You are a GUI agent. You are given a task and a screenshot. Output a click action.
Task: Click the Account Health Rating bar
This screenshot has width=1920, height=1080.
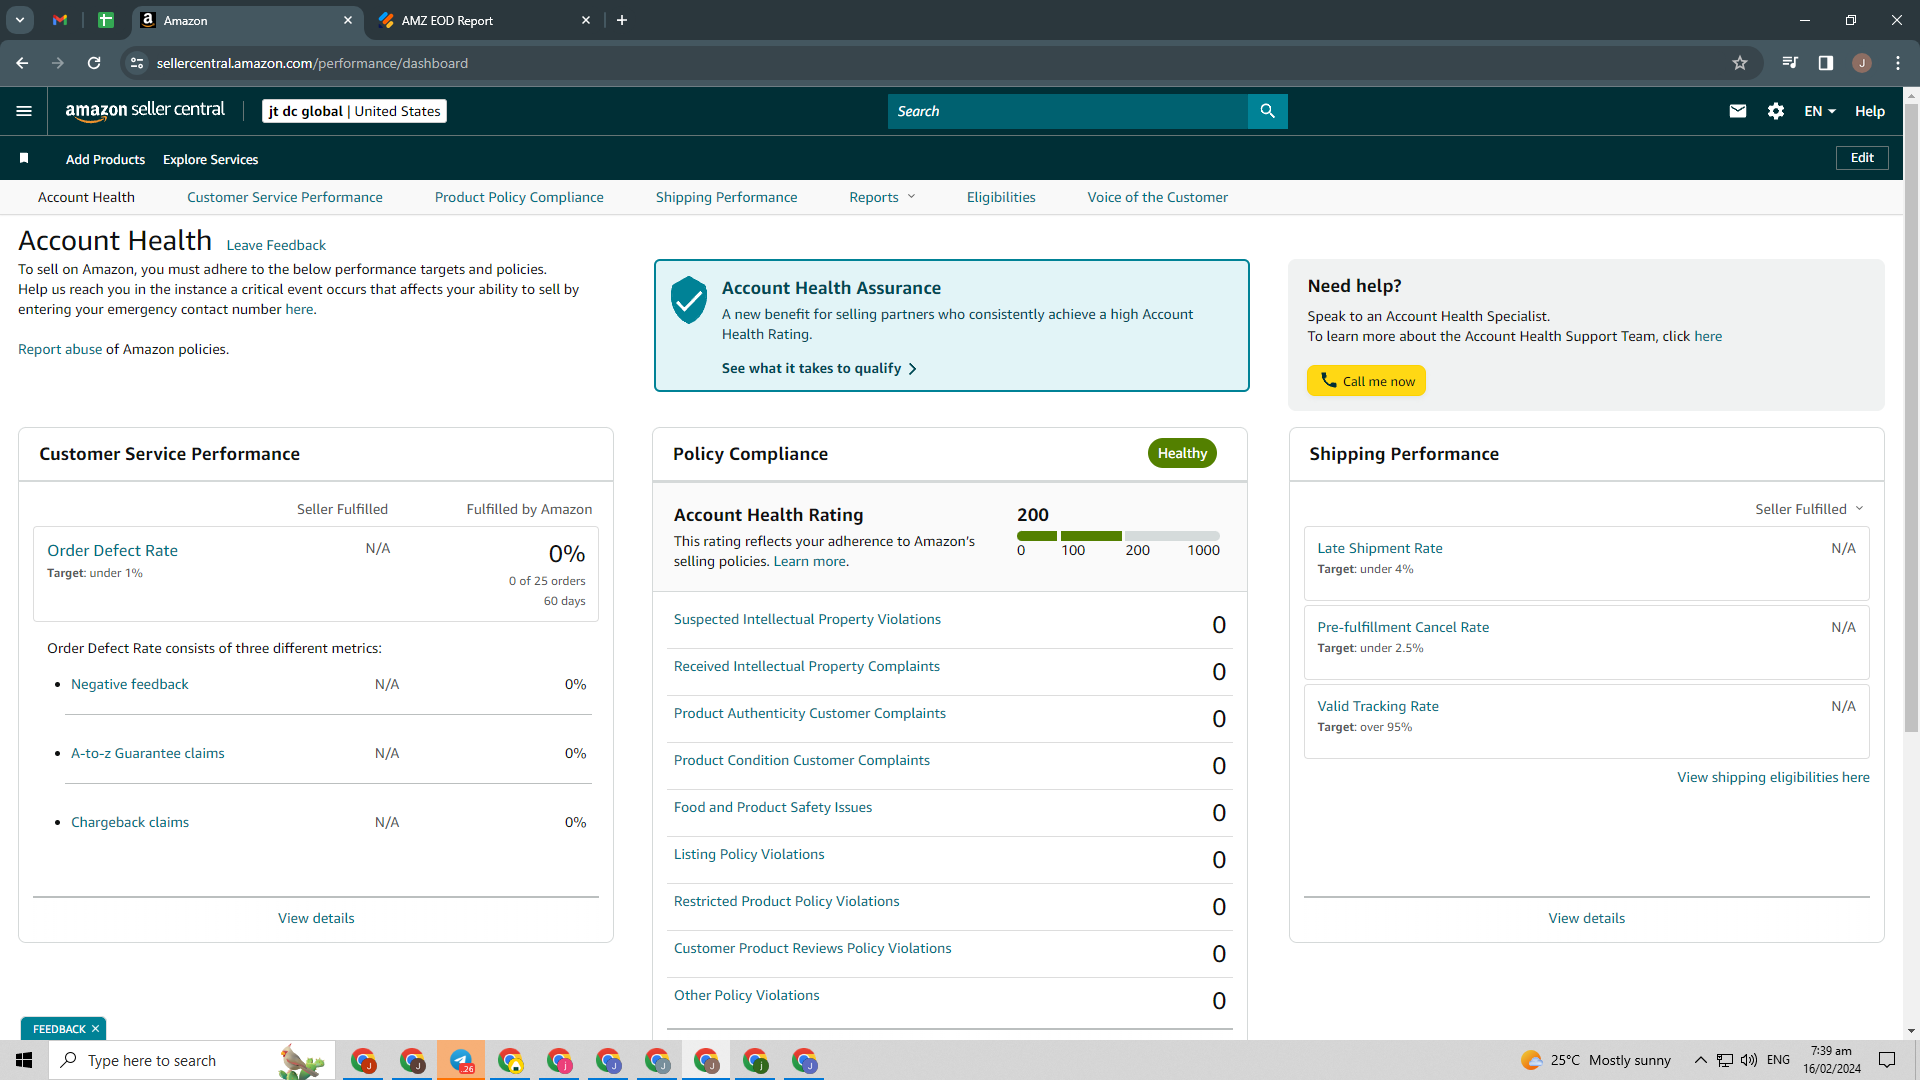point(1118,536)
